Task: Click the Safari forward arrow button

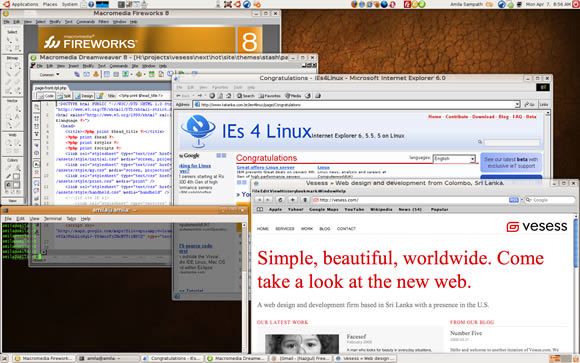Action: point(267,200)
